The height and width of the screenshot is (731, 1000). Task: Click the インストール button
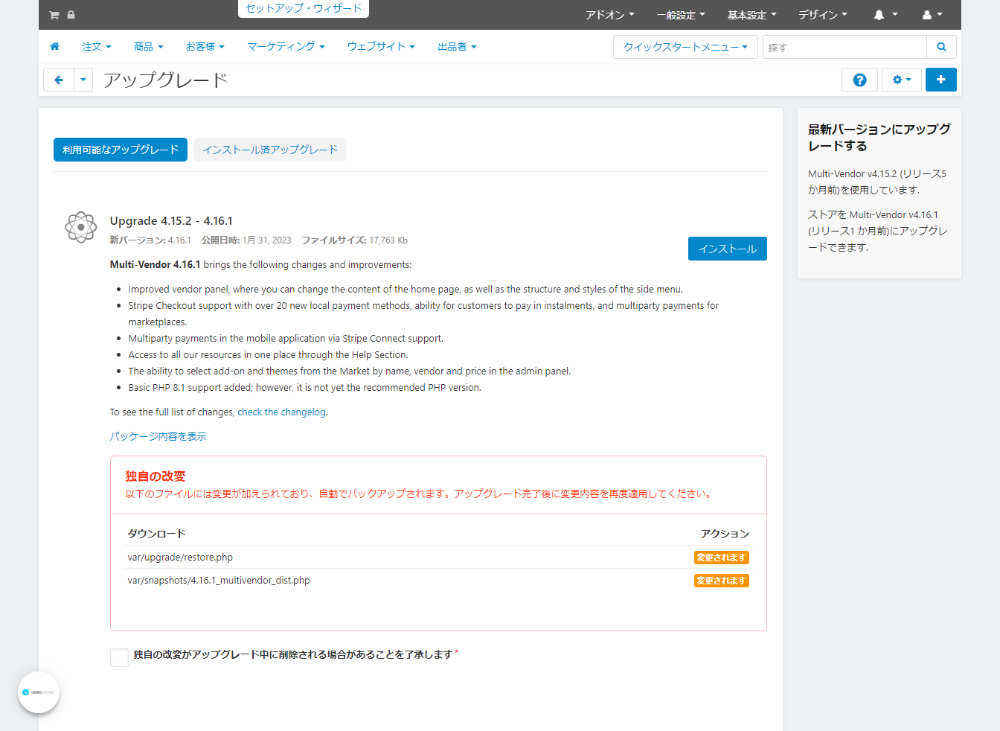coord(727,249)
